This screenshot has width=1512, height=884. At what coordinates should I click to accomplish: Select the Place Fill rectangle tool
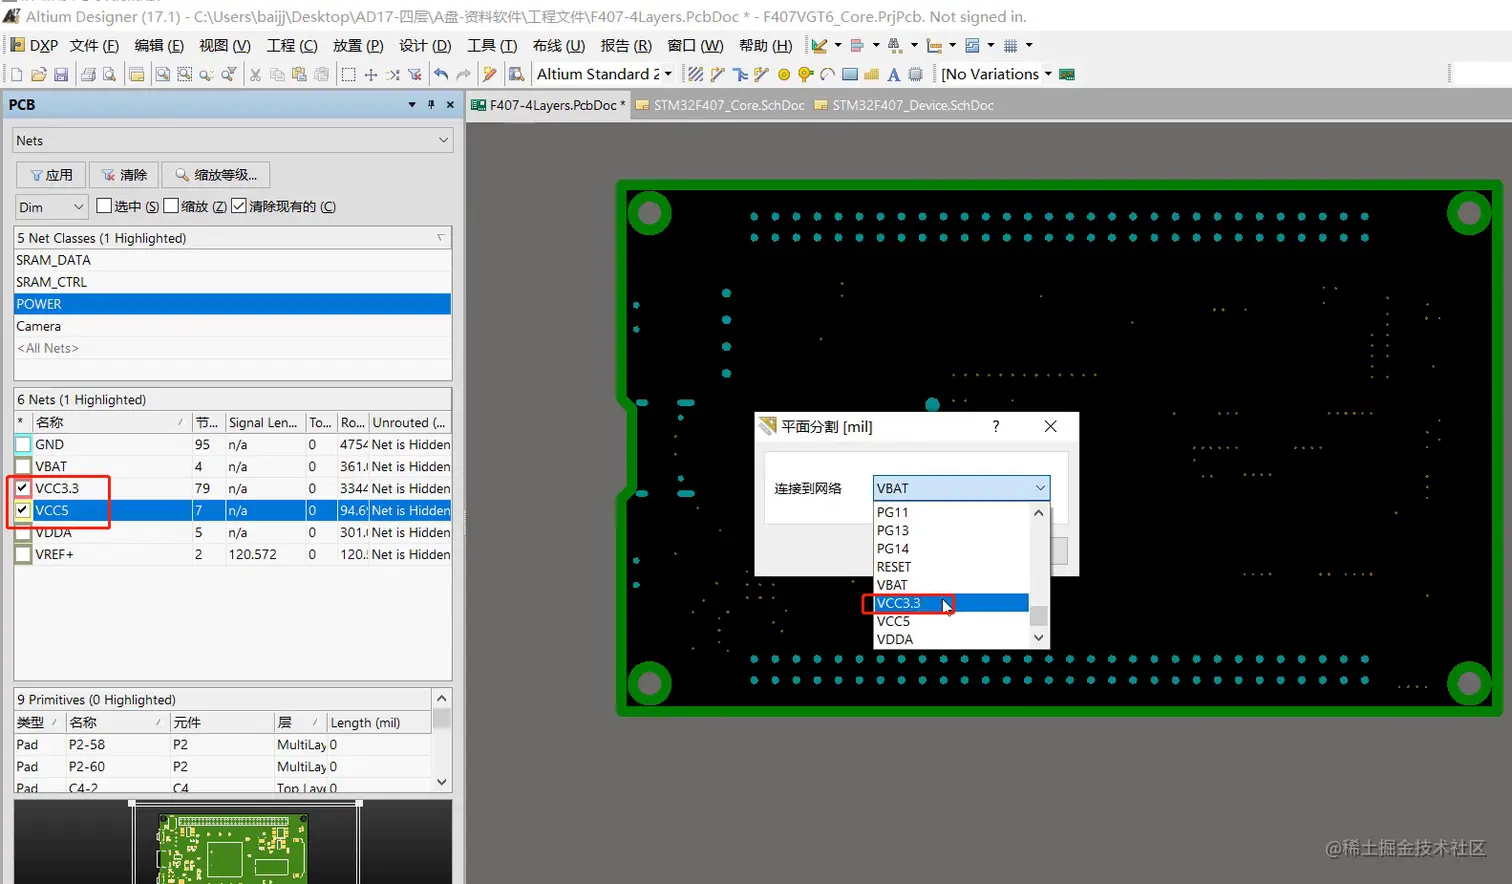tap(850, 75)
